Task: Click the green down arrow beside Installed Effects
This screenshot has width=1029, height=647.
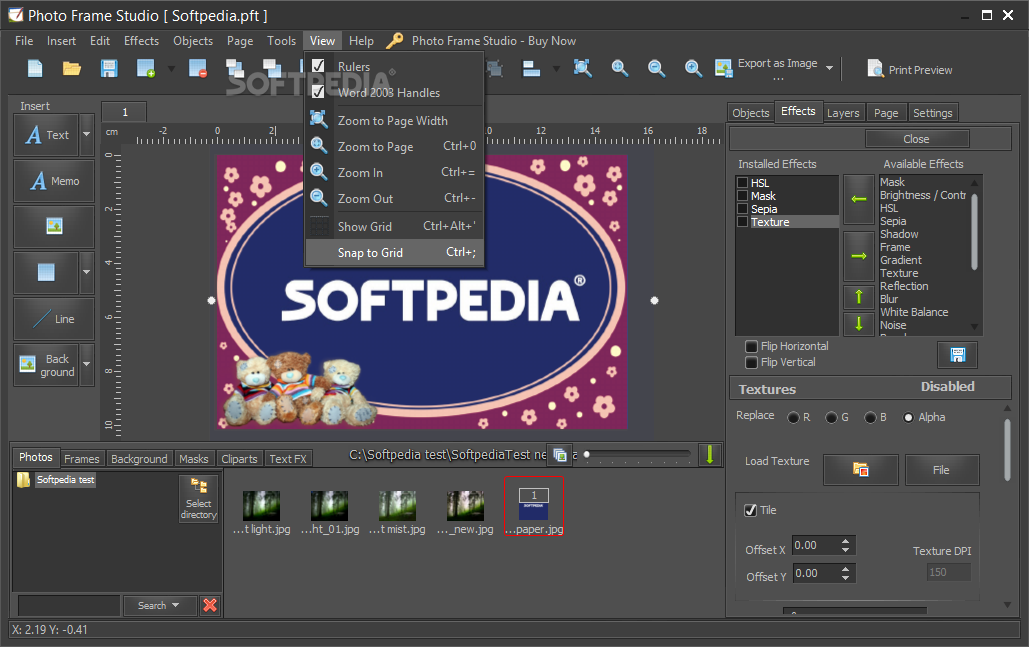Action: click(x=858, y=323)
